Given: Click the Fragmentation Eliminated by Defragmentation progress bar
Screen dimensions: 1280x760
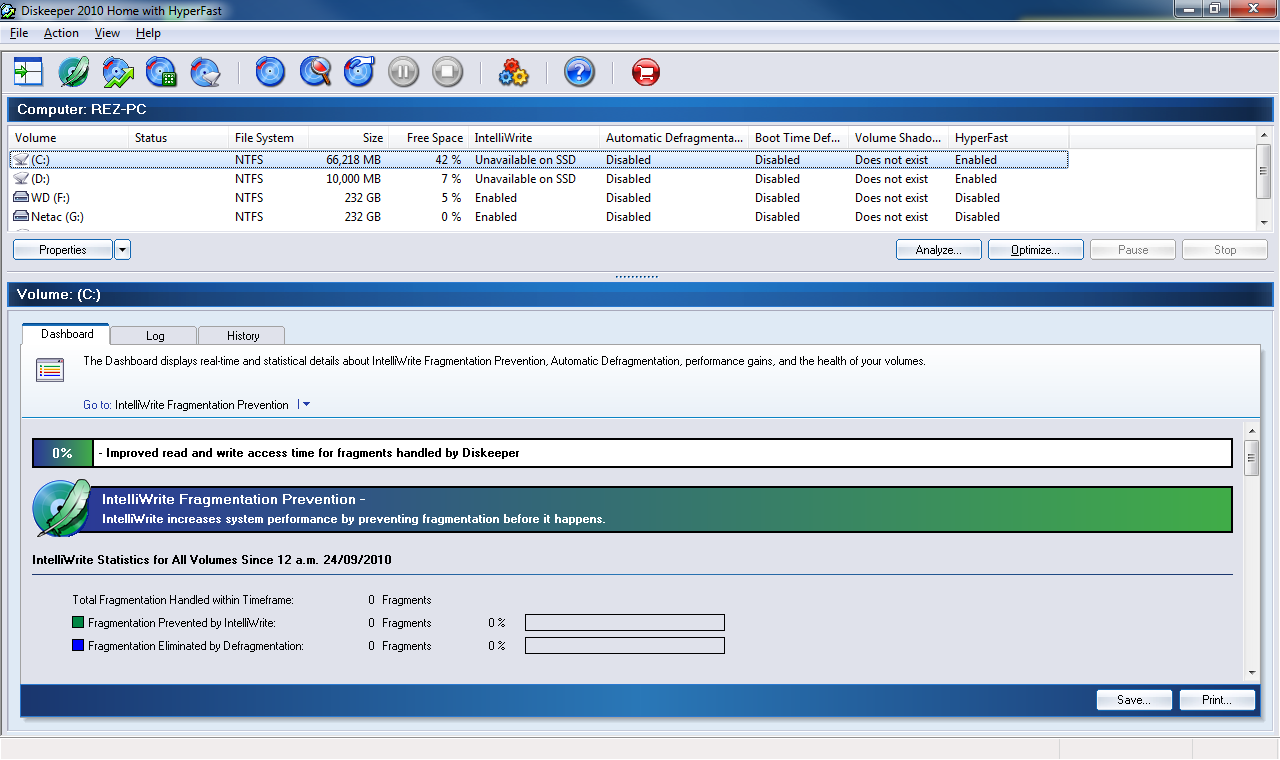Looking at the screenshot, I should (625, 646).
